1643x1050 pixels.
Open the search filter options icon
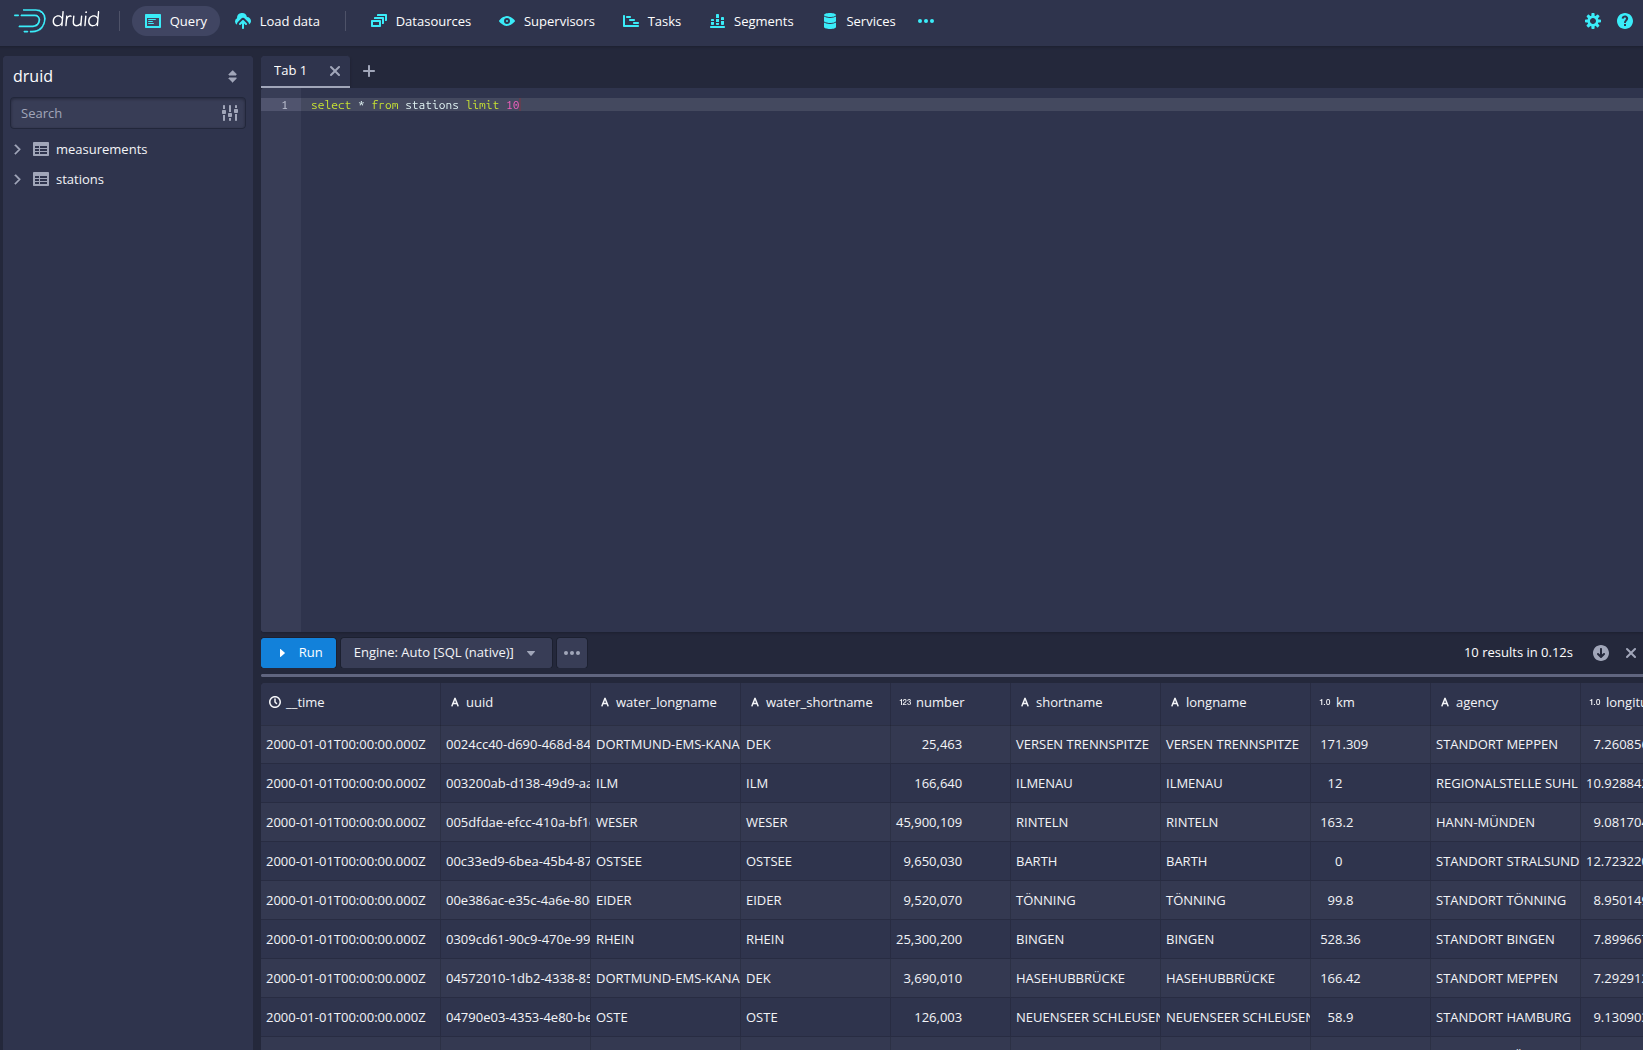(230, 114)
